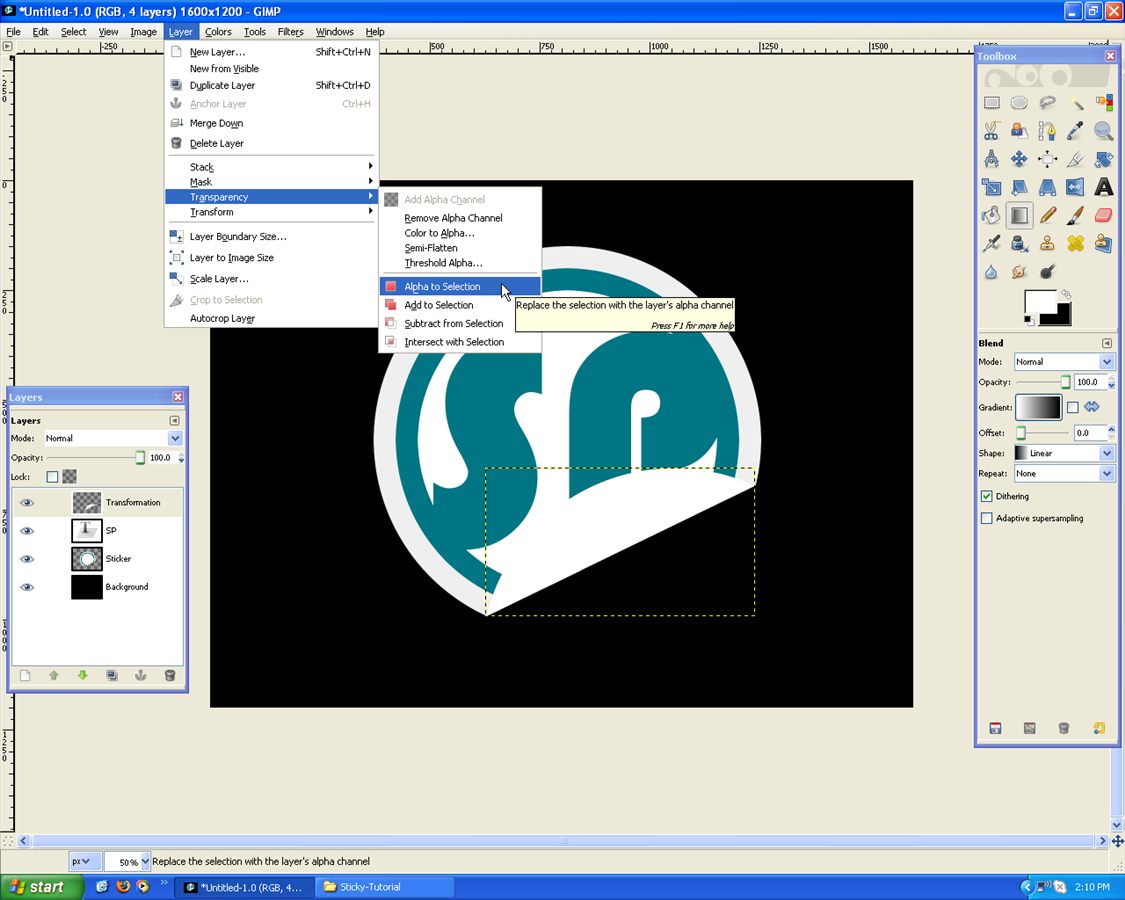Screen dimensions: 1125x900
Task: Select the Text tool
Action: (1103, 187)
